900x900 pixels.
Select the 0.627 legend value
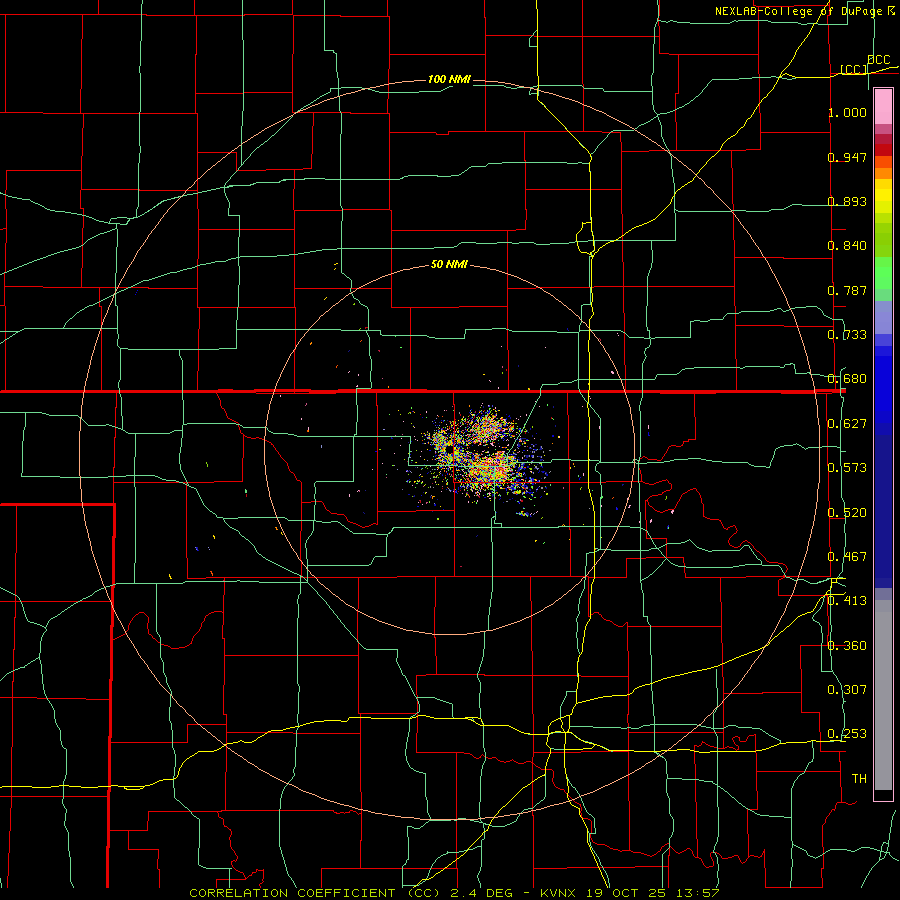click(x=847, y=423)
